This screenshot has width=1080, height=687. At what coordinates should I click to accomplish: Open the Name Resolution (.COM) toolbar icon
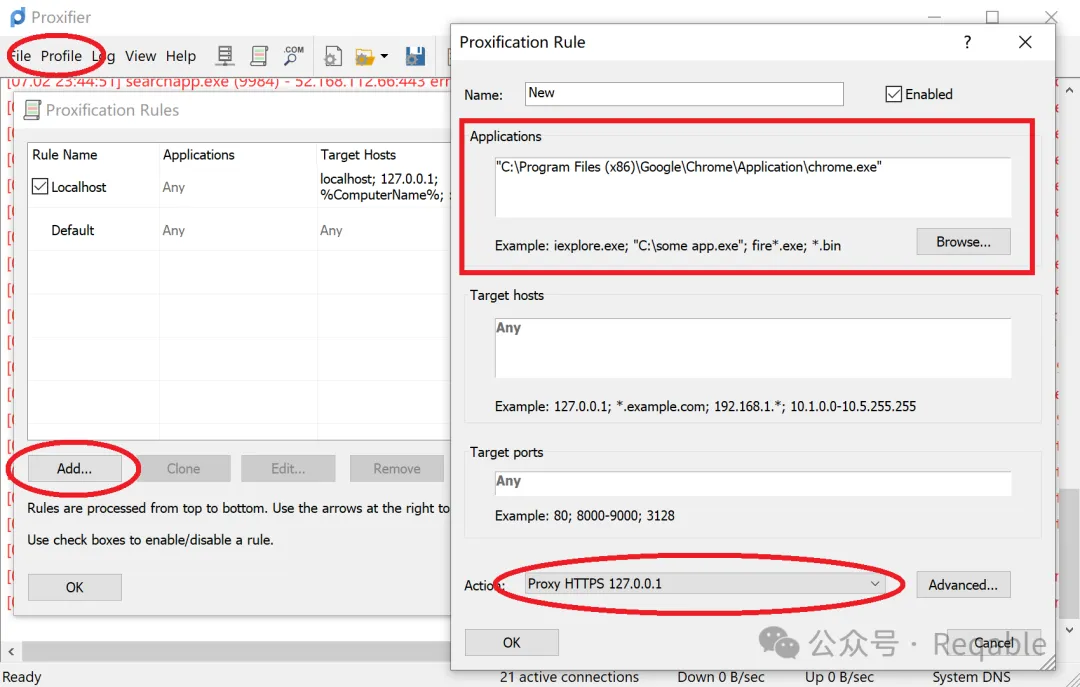(x=293, y=56)
